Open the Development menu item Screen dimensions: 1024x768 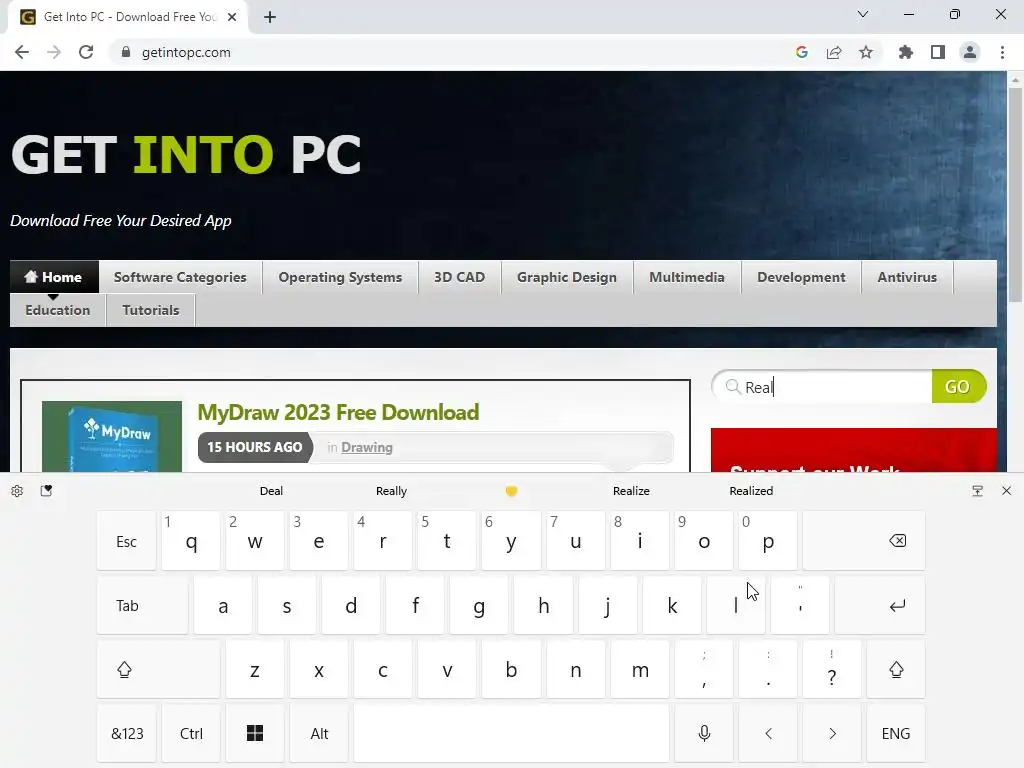pos(801,277)
